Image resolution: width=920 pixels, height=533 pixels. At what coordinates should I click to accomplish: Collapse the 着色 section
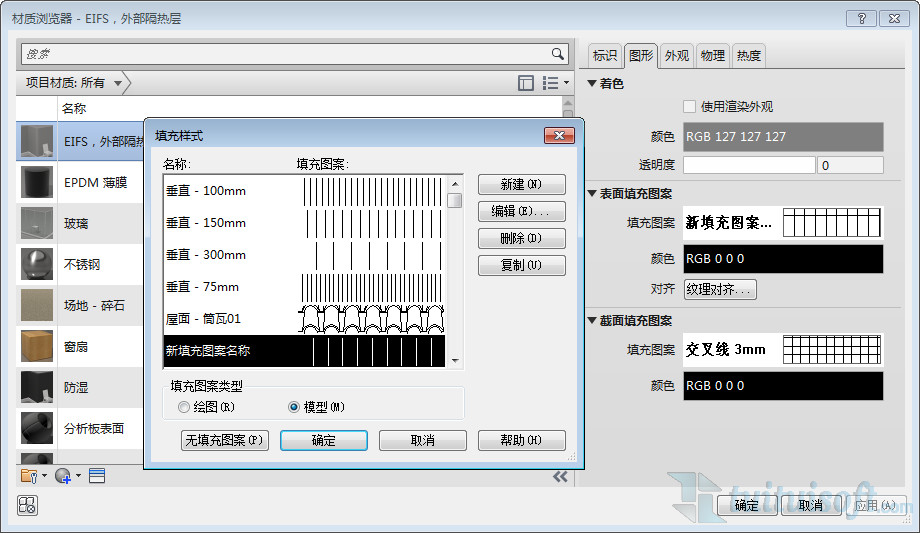[x=592, y=83]
